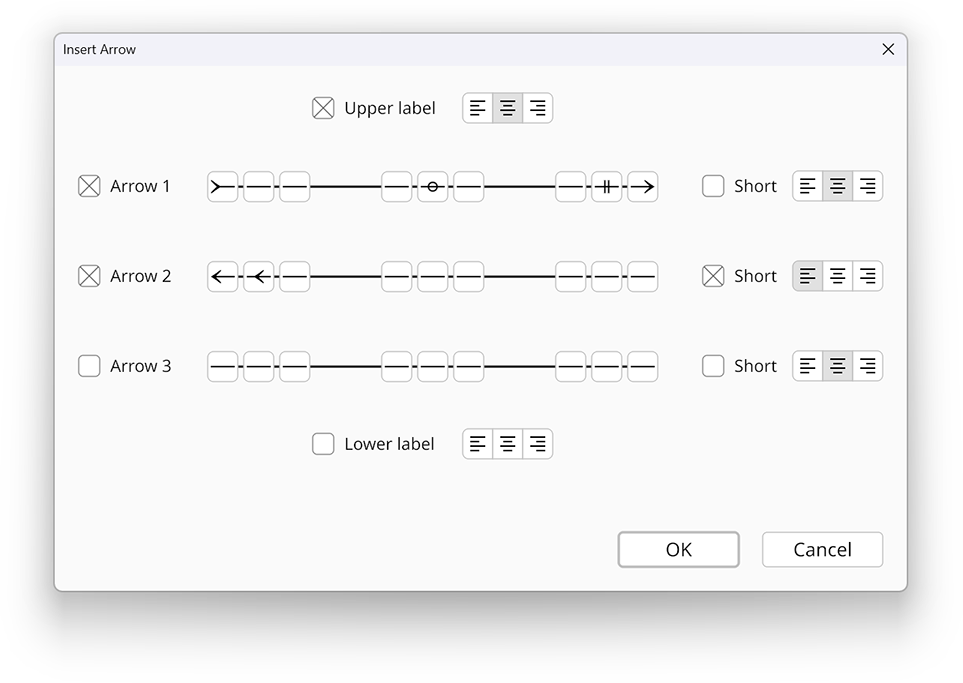Select the crossed double-bar icon near Arrow 1's end
Screen dimensions: 963x683
(607, 186)
